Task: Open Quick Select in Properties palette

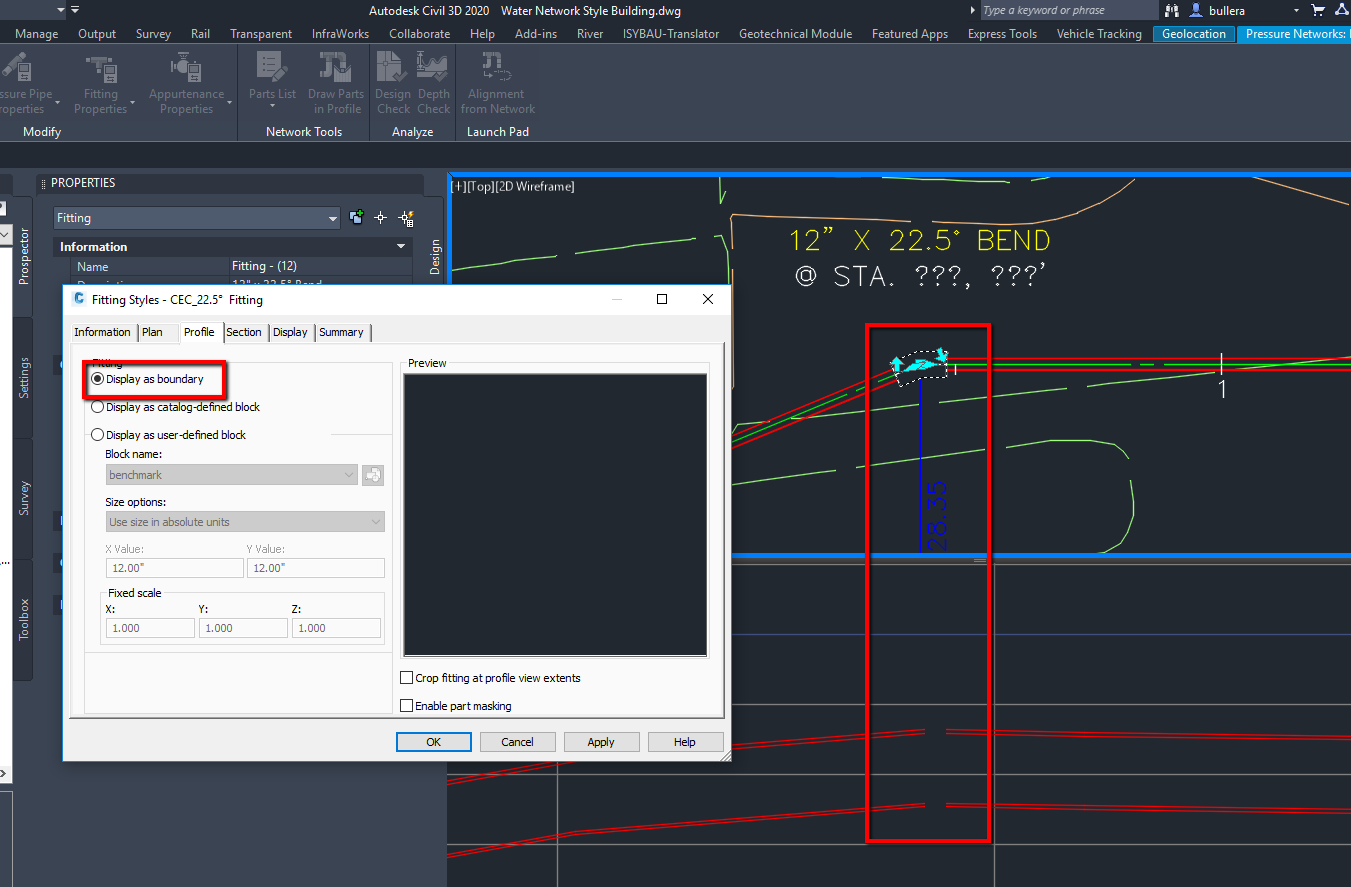Action: [406, 218]
